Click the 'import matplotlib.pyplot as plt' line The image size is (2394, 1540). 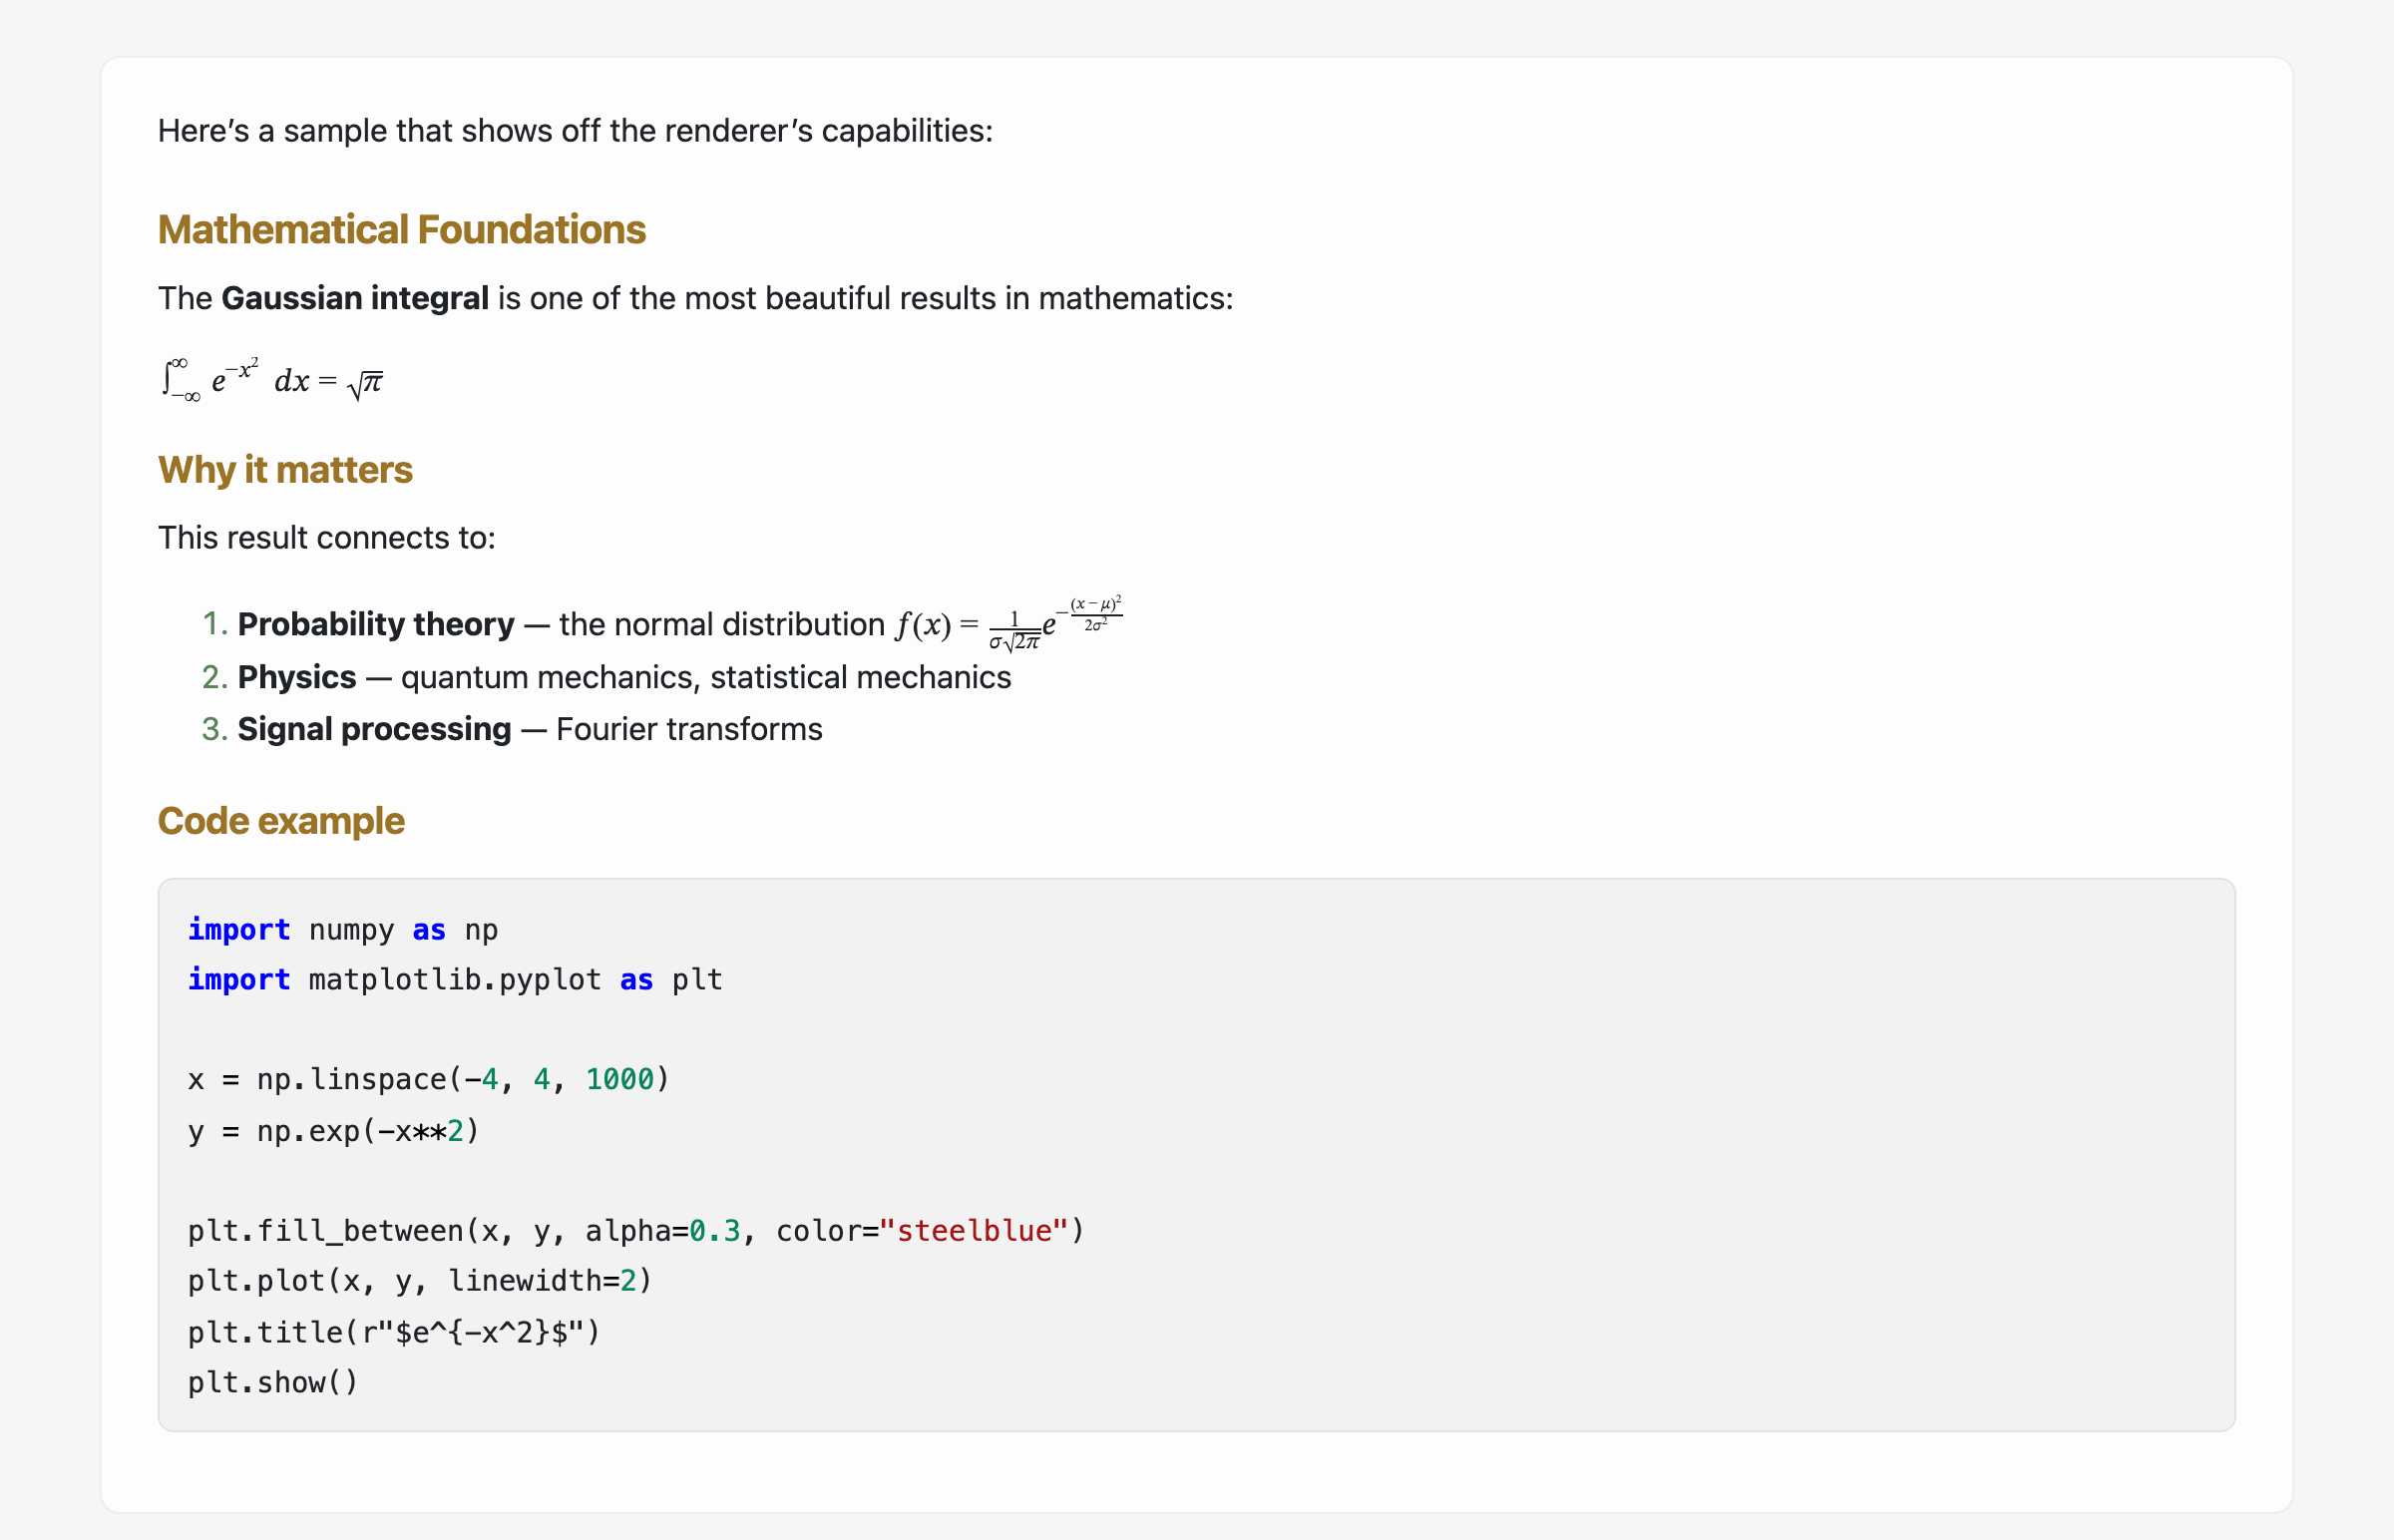455,980
